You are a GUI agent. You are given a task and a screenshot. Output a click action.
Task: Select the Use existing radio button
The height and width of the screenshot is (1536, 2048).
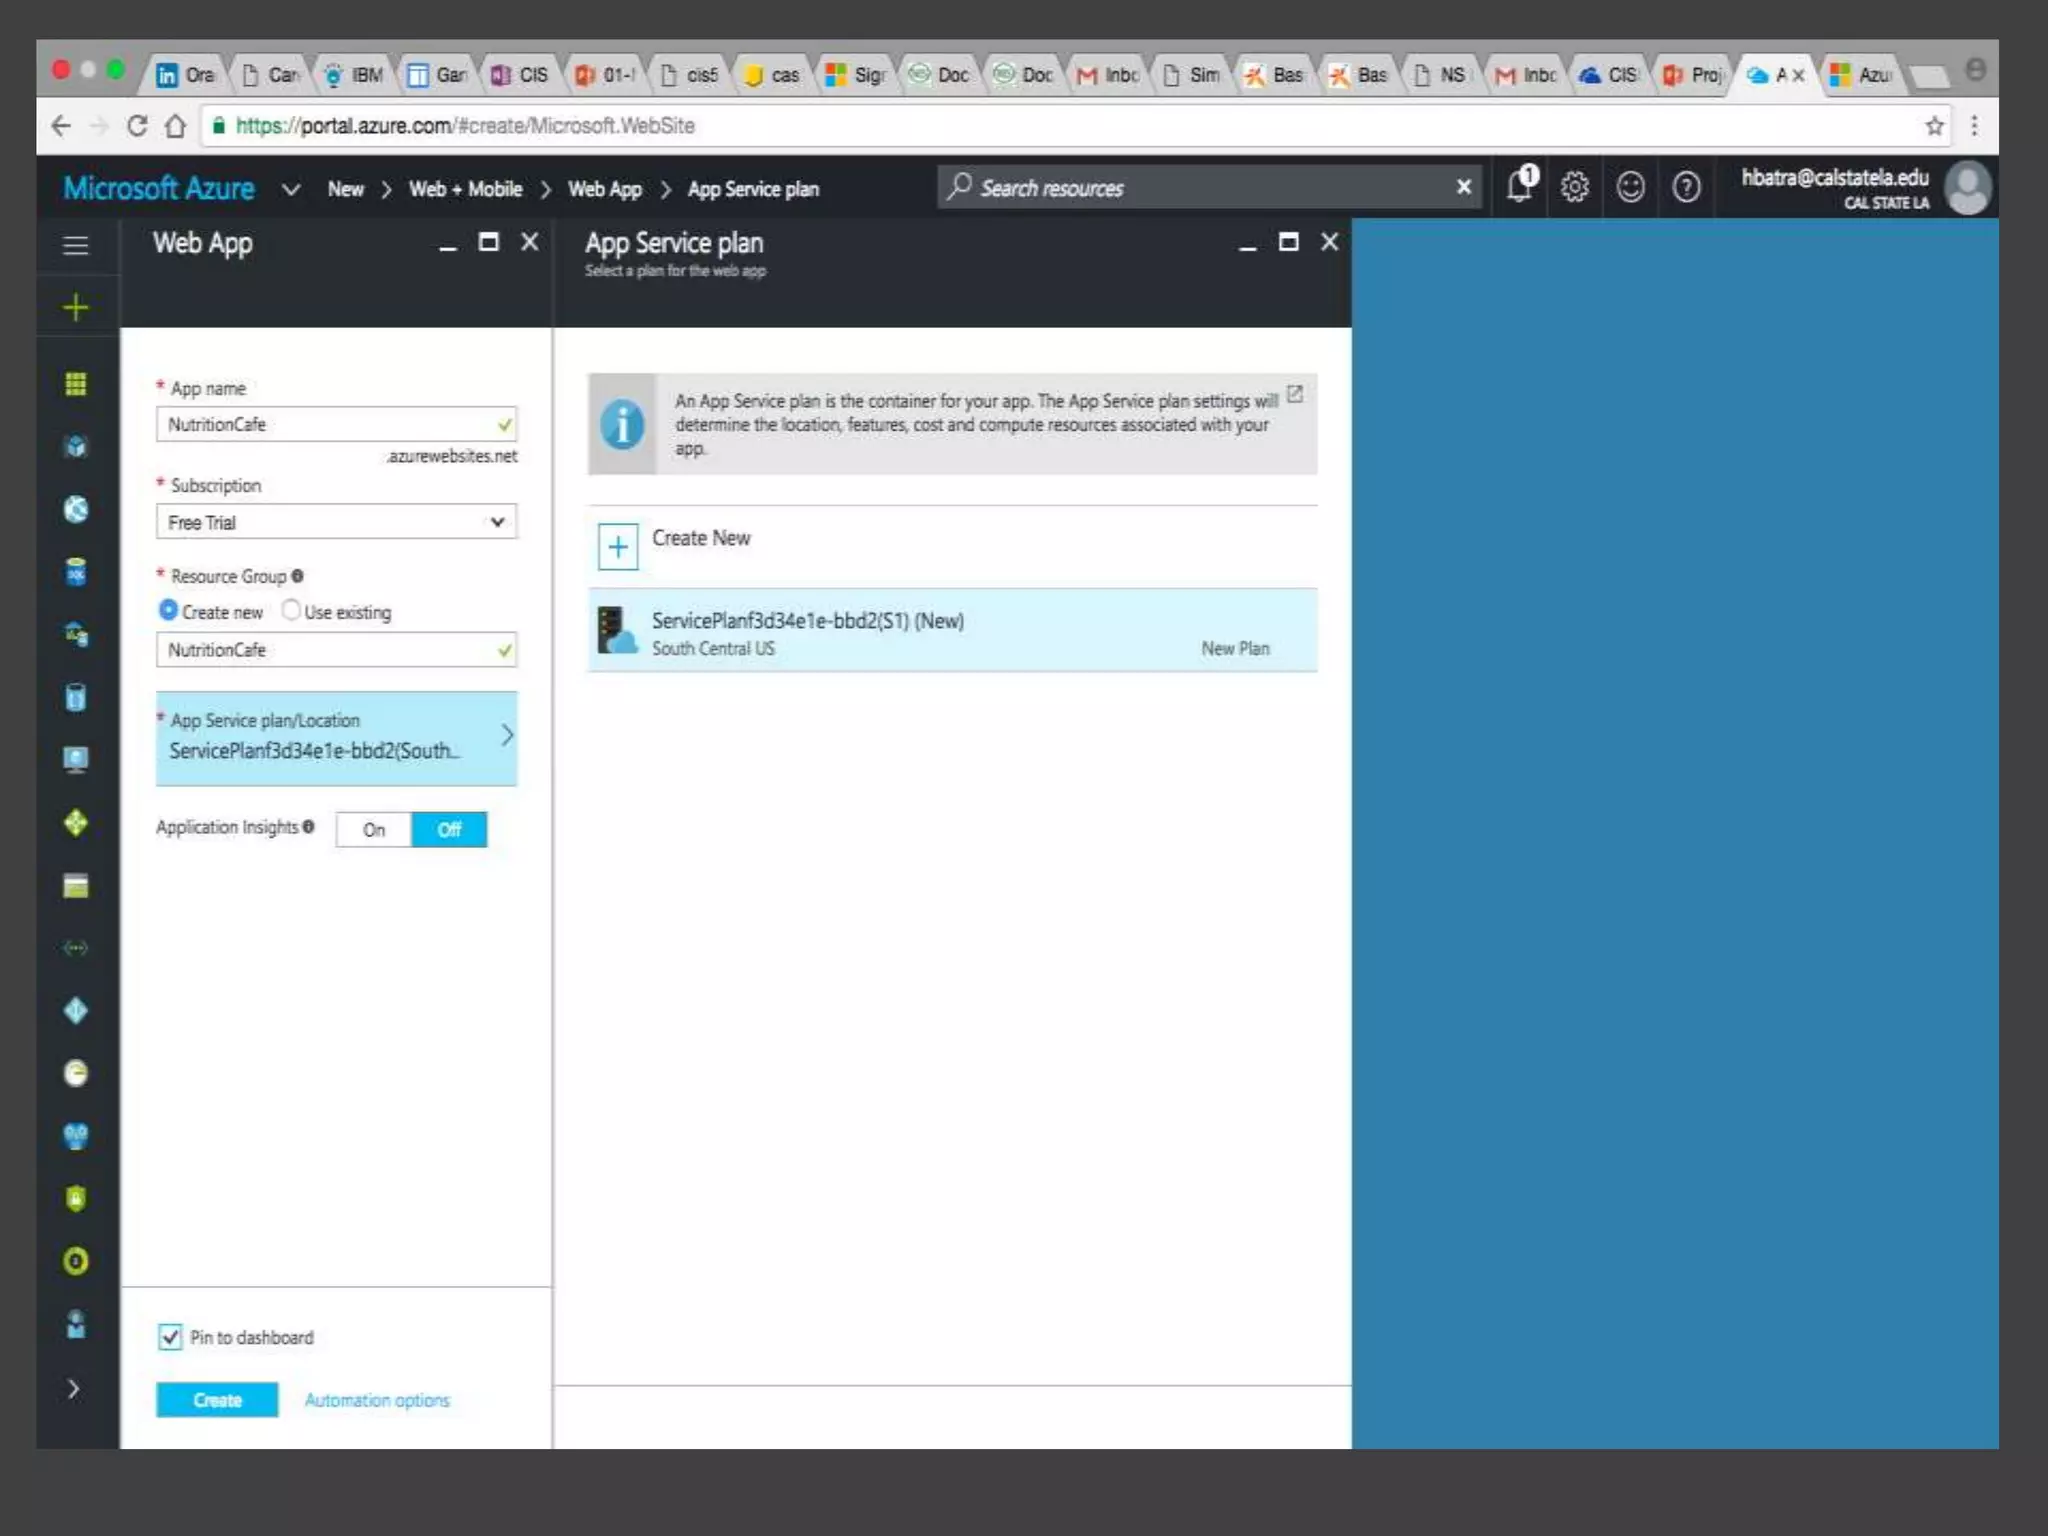[x=291, y=610]
